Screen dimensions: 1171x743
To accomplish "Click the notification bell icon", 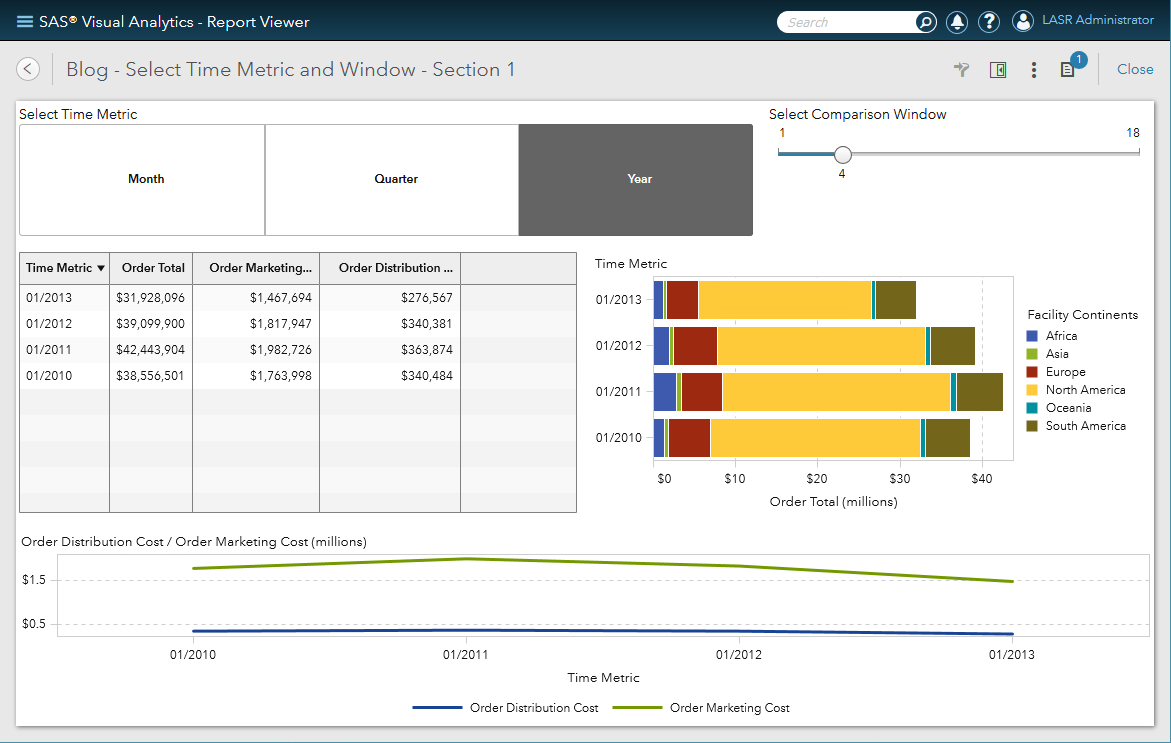I will pos(958,21).
